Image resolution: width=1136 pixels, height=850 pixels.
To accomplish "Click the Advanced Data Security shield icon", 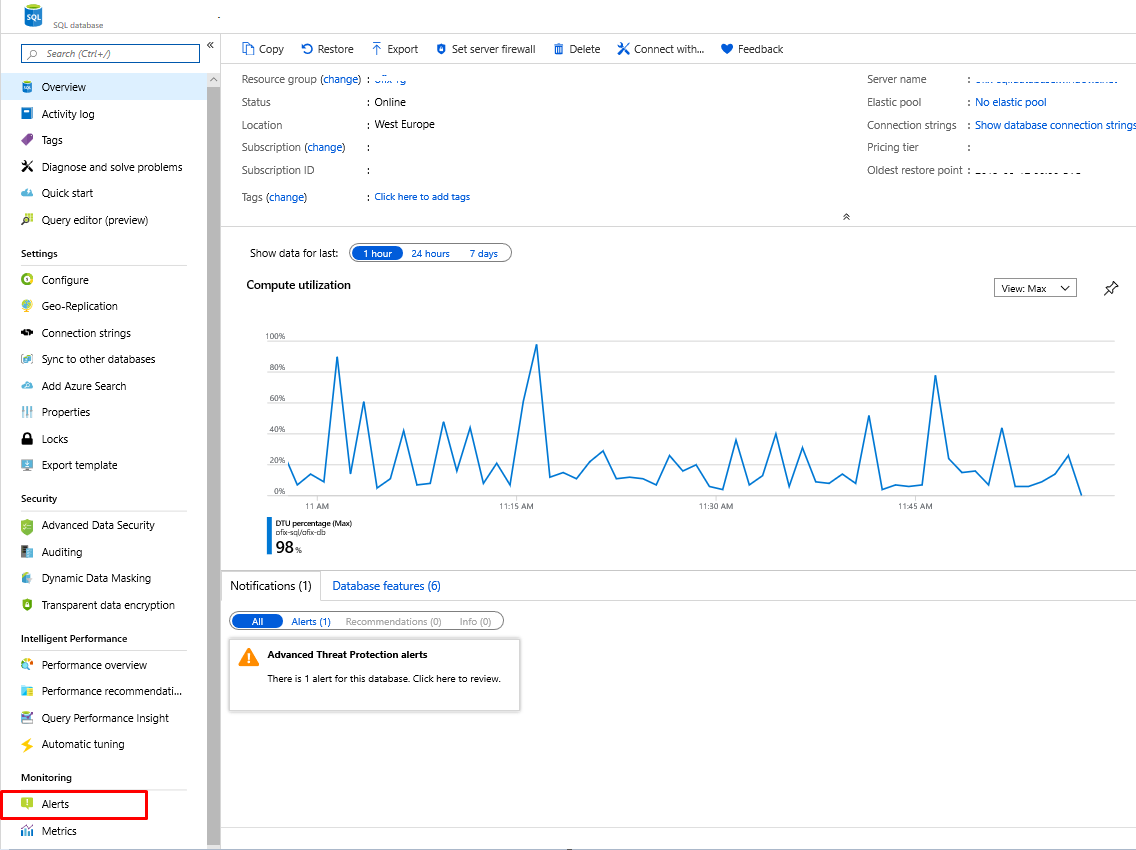I will [27, 525].
